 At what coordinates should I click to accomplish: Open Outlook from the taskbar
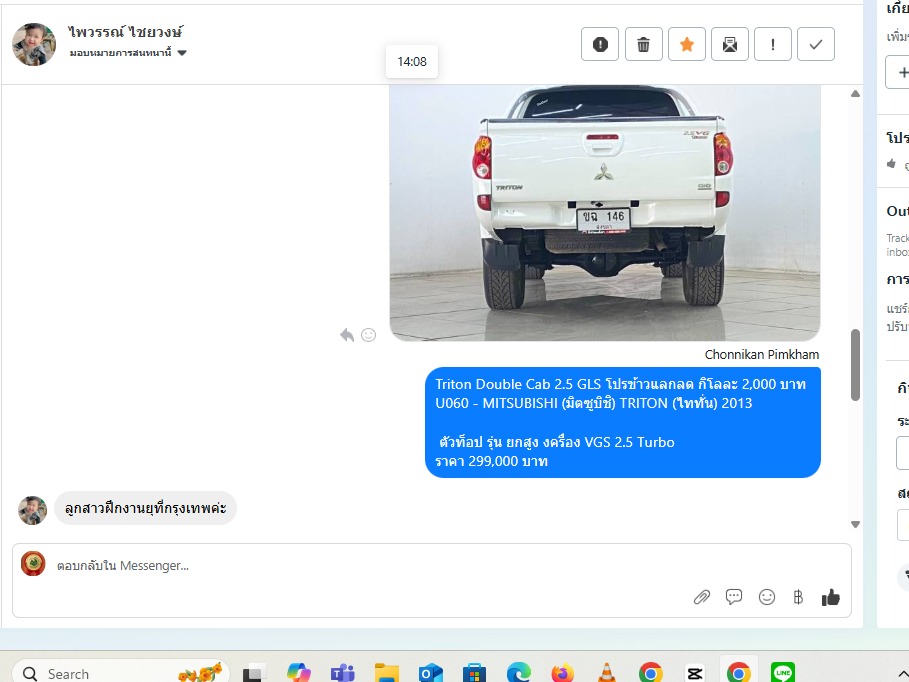(x=431, y=673)
